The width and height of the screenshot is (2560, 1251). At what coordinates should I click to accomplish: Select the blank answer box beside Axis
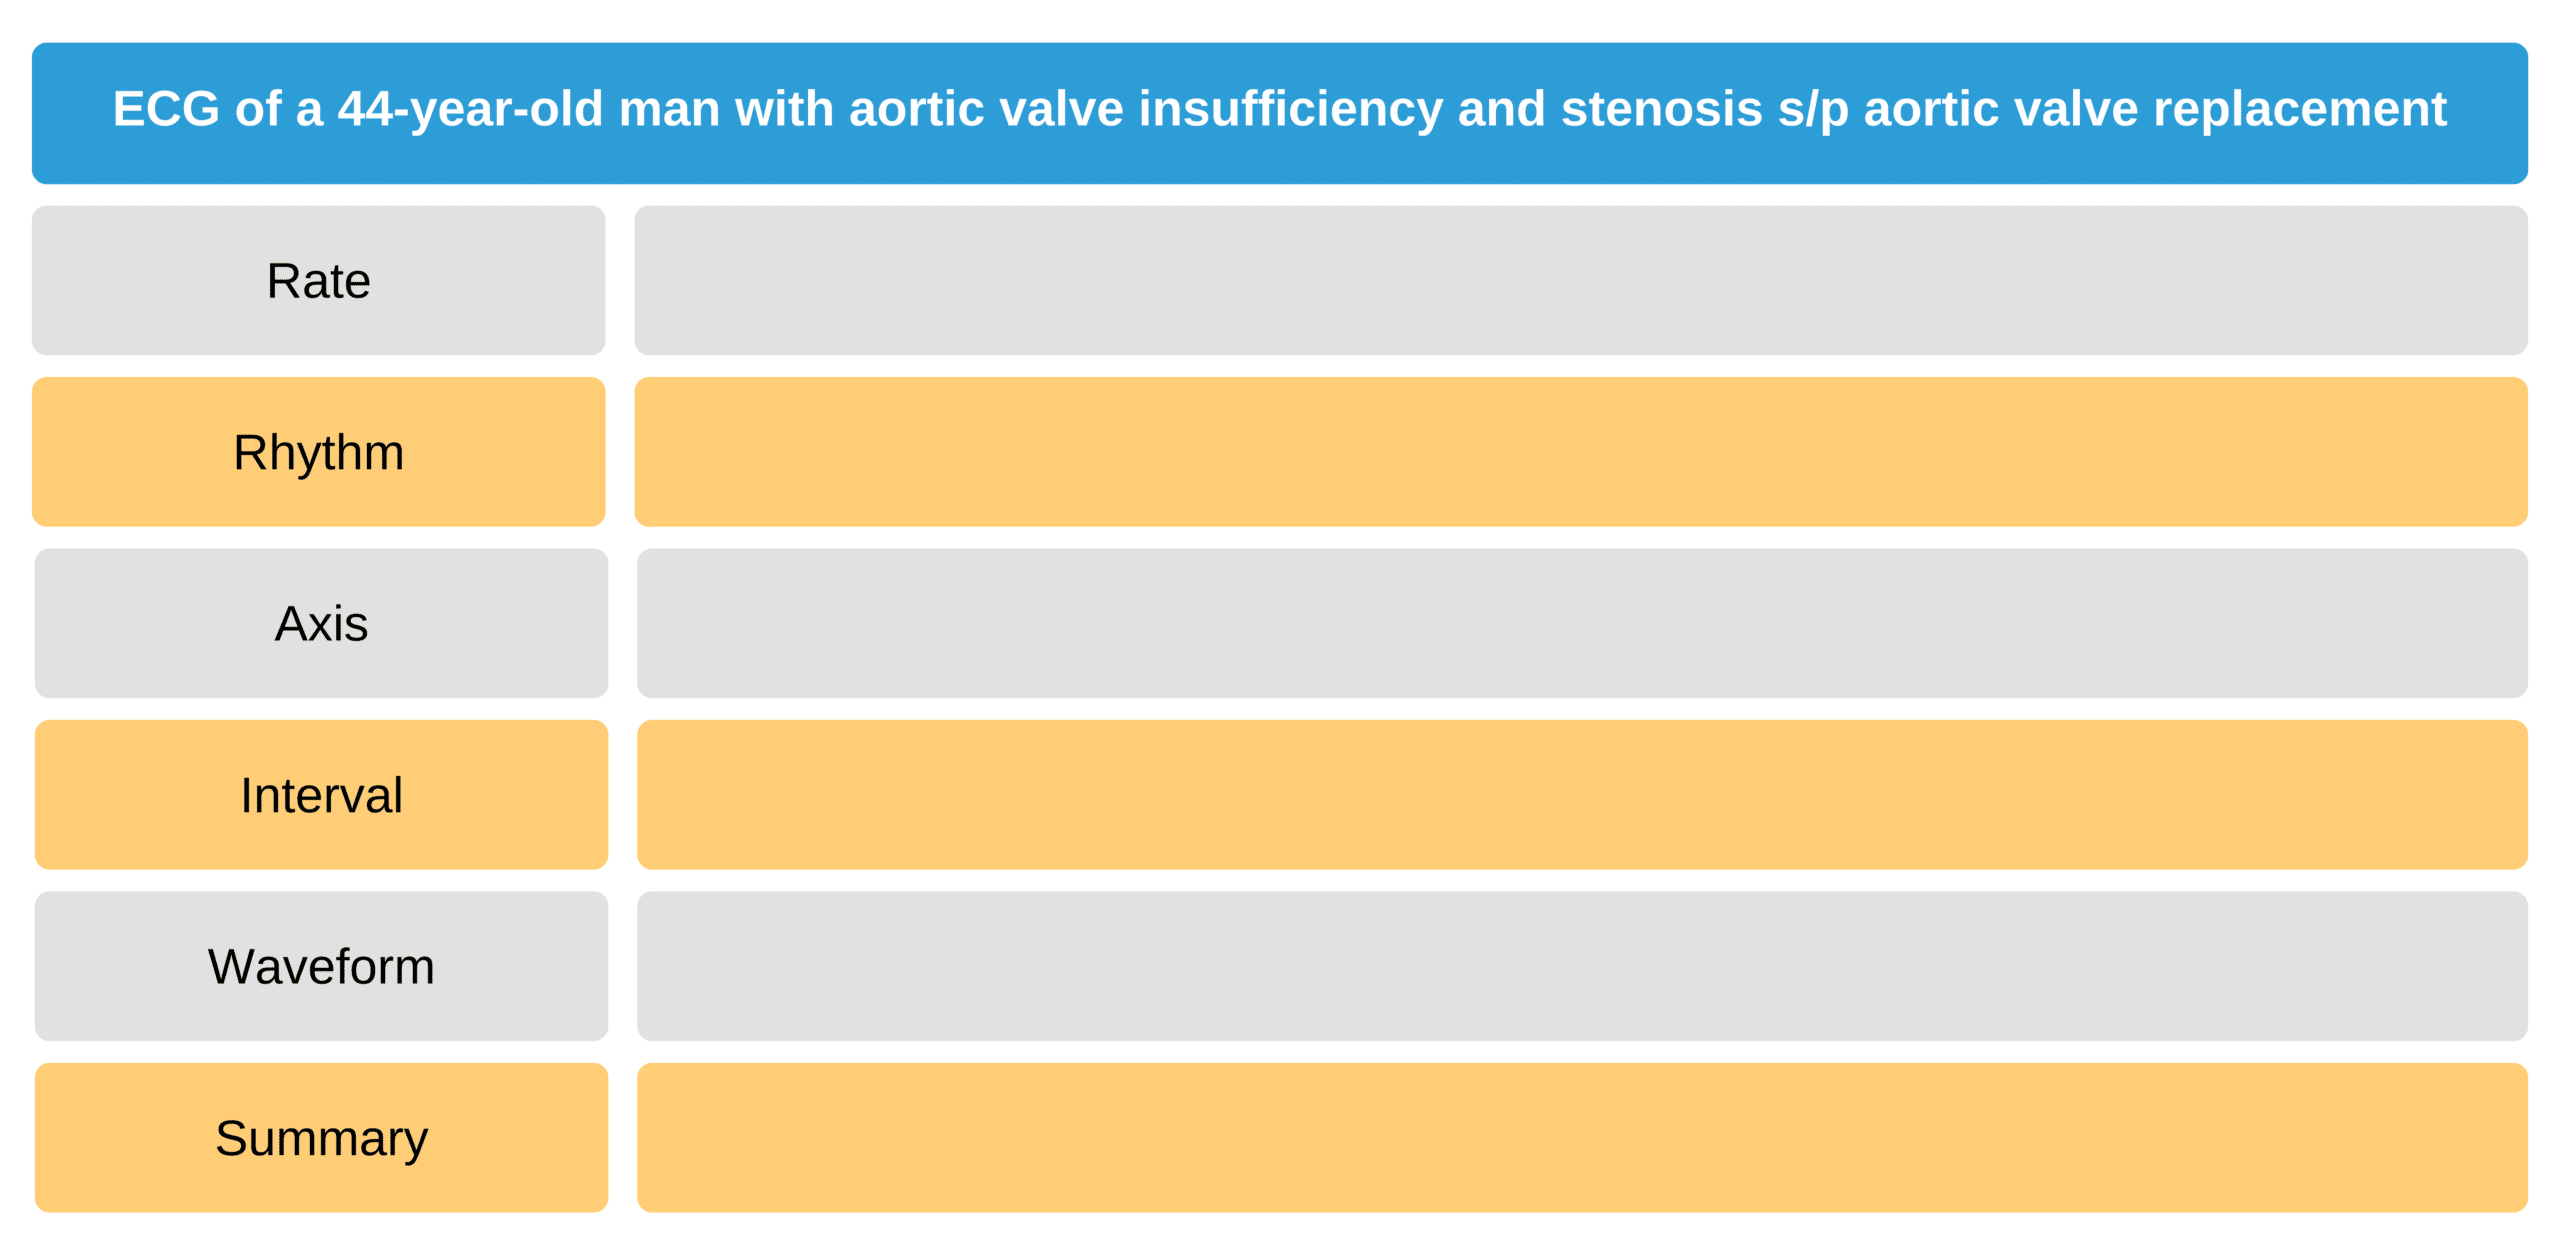point(1581,623)
